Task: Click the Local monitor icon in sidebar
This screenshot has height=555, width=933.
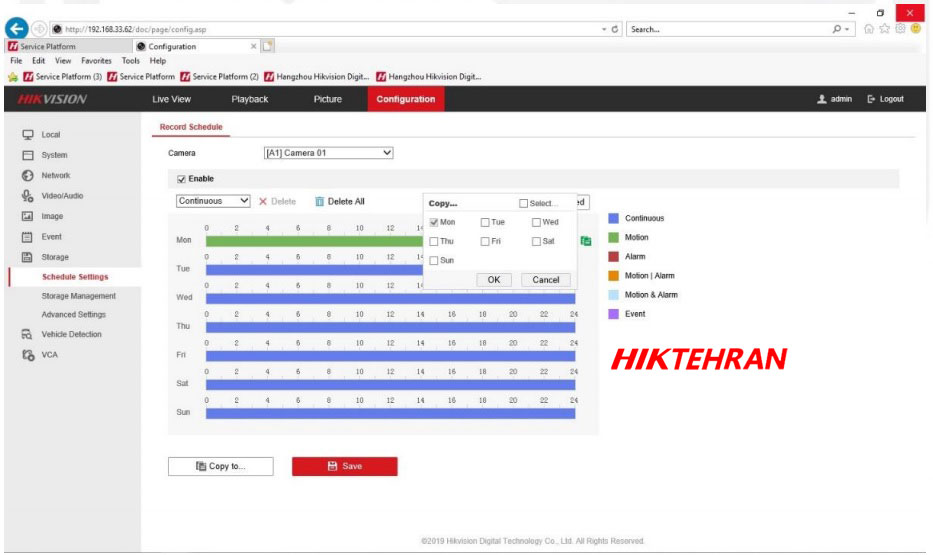Action: click(27, 134)
